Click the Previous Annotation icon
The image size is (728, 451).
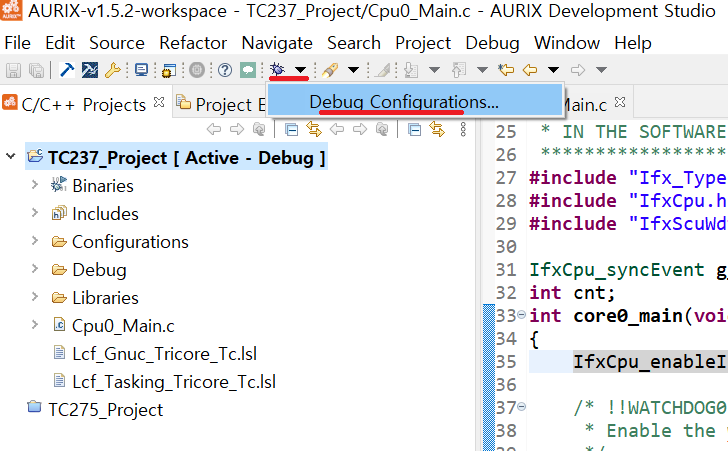459,70
